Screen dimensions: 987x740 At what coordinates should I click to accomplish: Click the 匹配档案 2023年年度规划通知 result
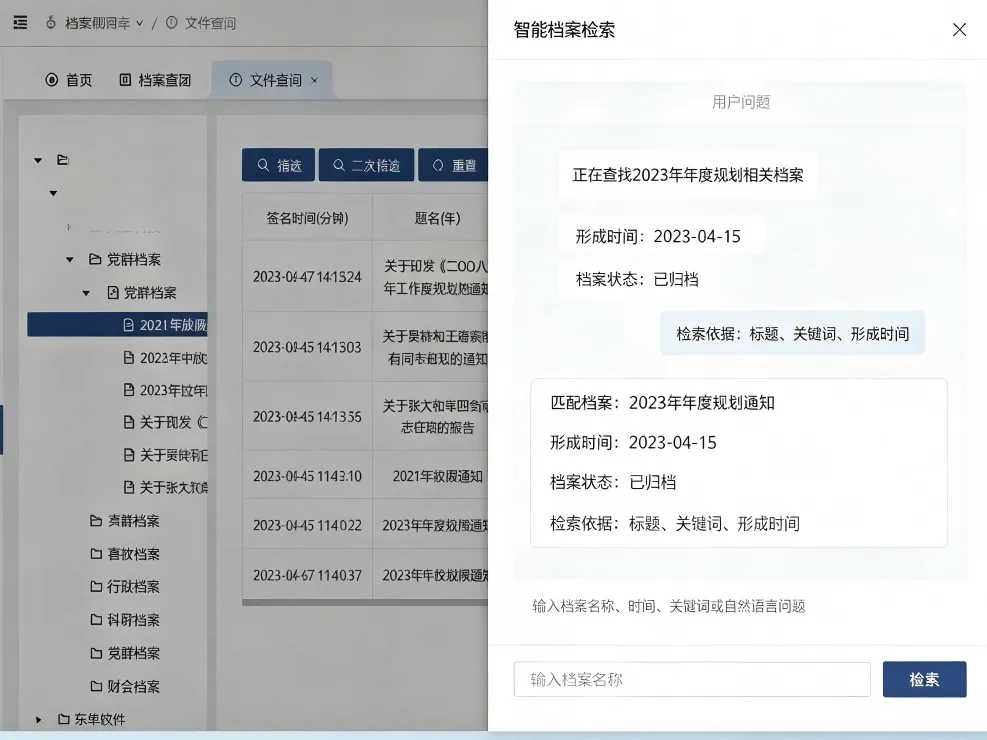[662, 403]
